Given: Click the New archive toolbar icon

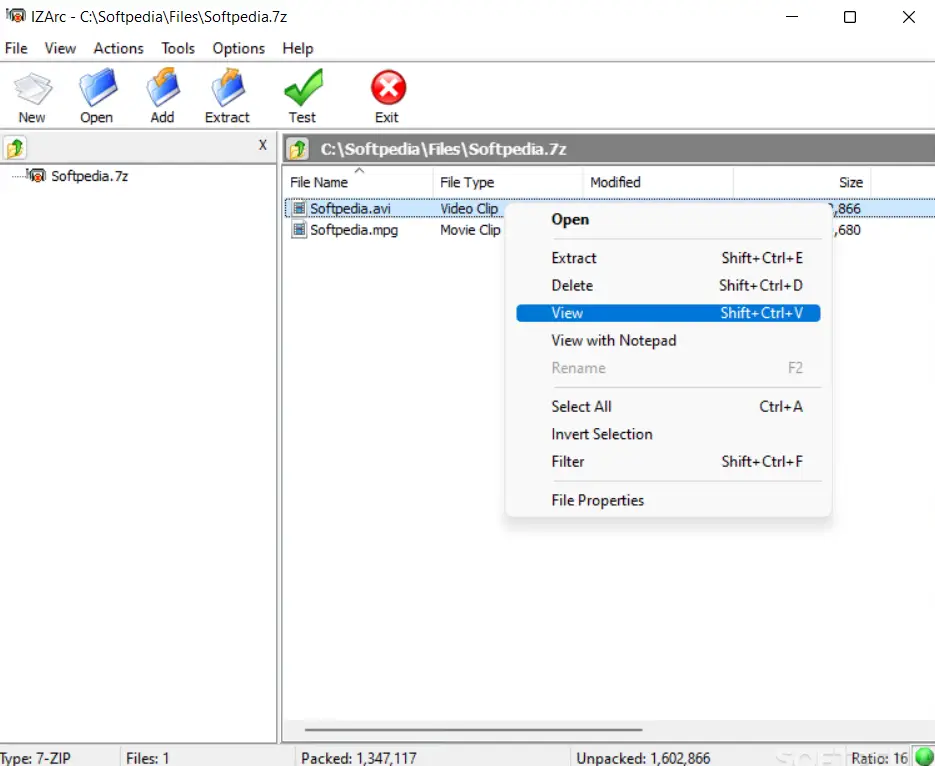Looking at the screenshot, I should click(32, 90).
